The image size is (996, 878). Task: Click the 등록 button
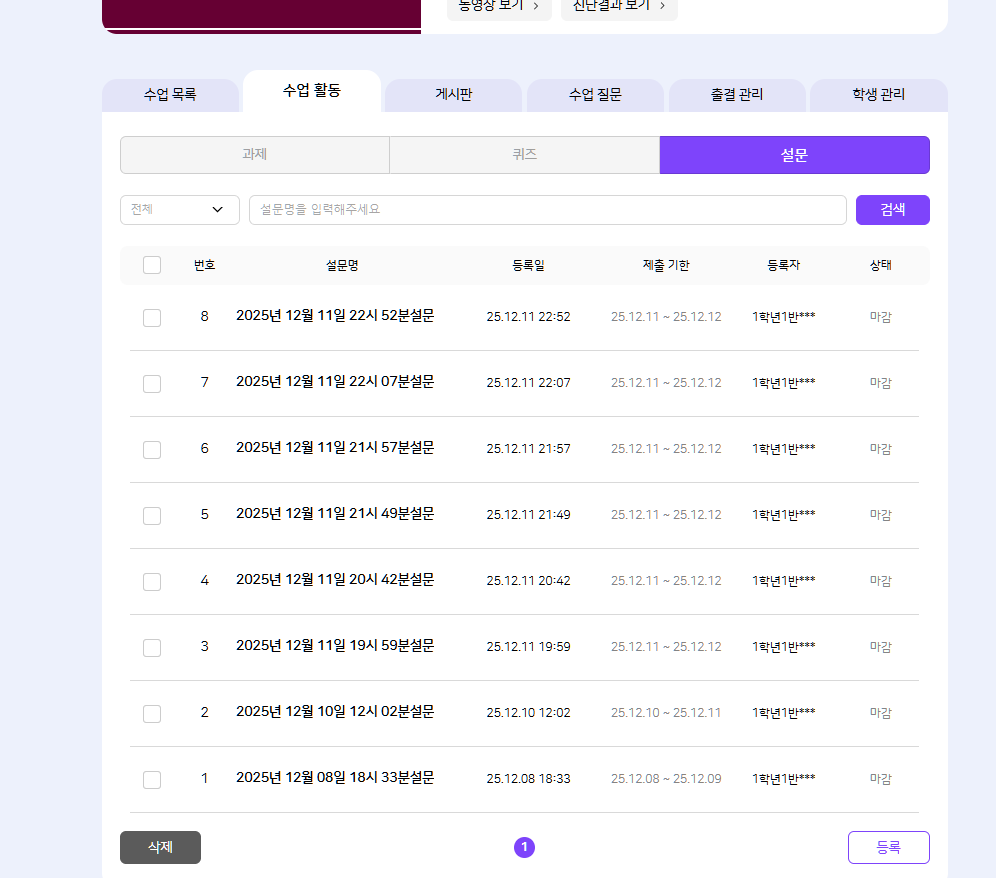[x=888, y=847]
